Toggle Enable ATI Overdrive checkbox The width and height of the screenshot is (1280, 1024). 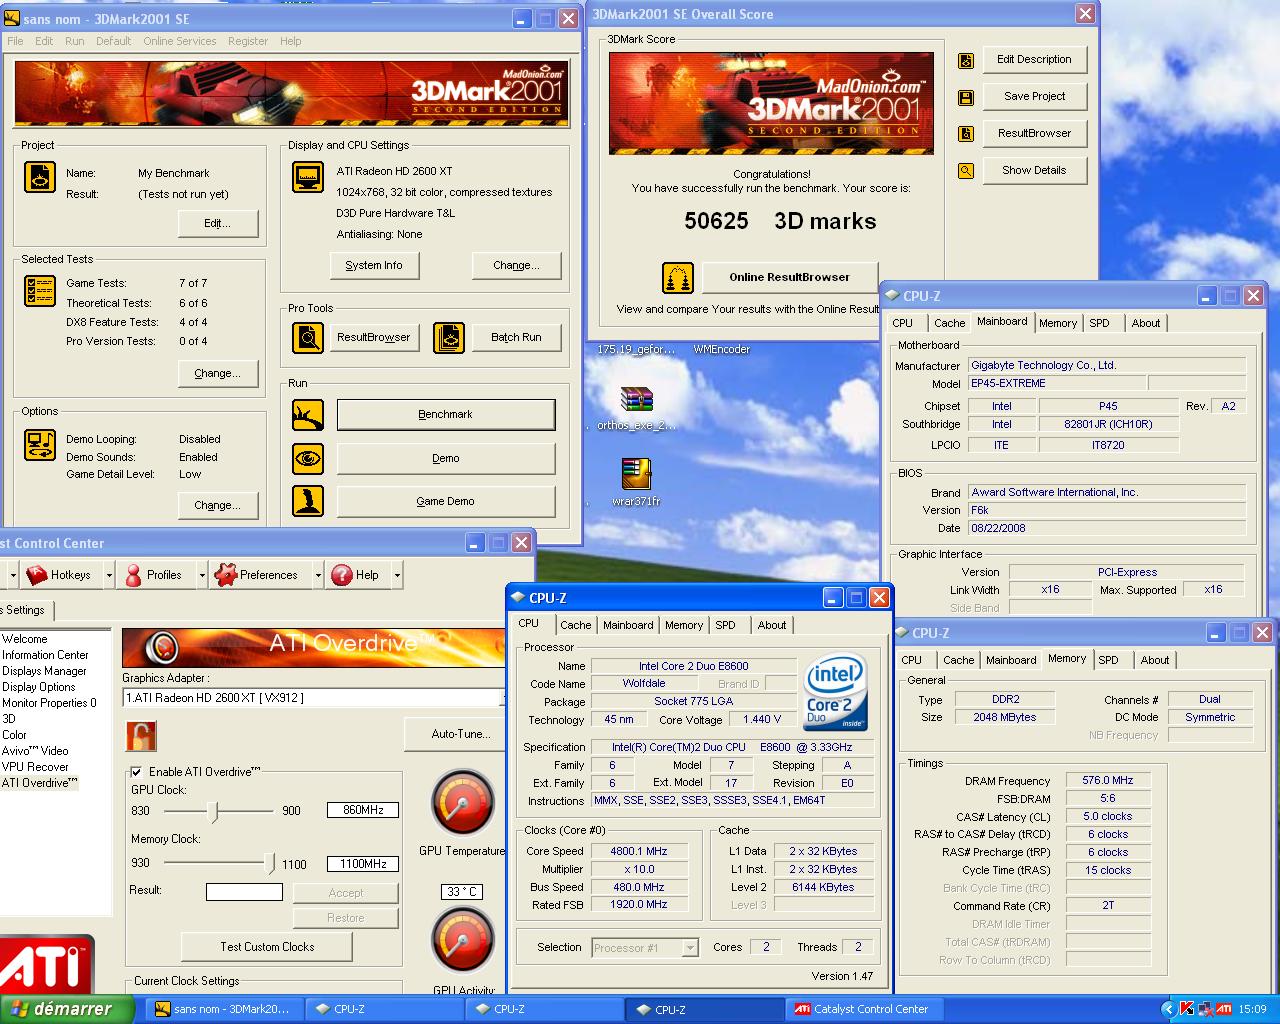pos(137,772)
